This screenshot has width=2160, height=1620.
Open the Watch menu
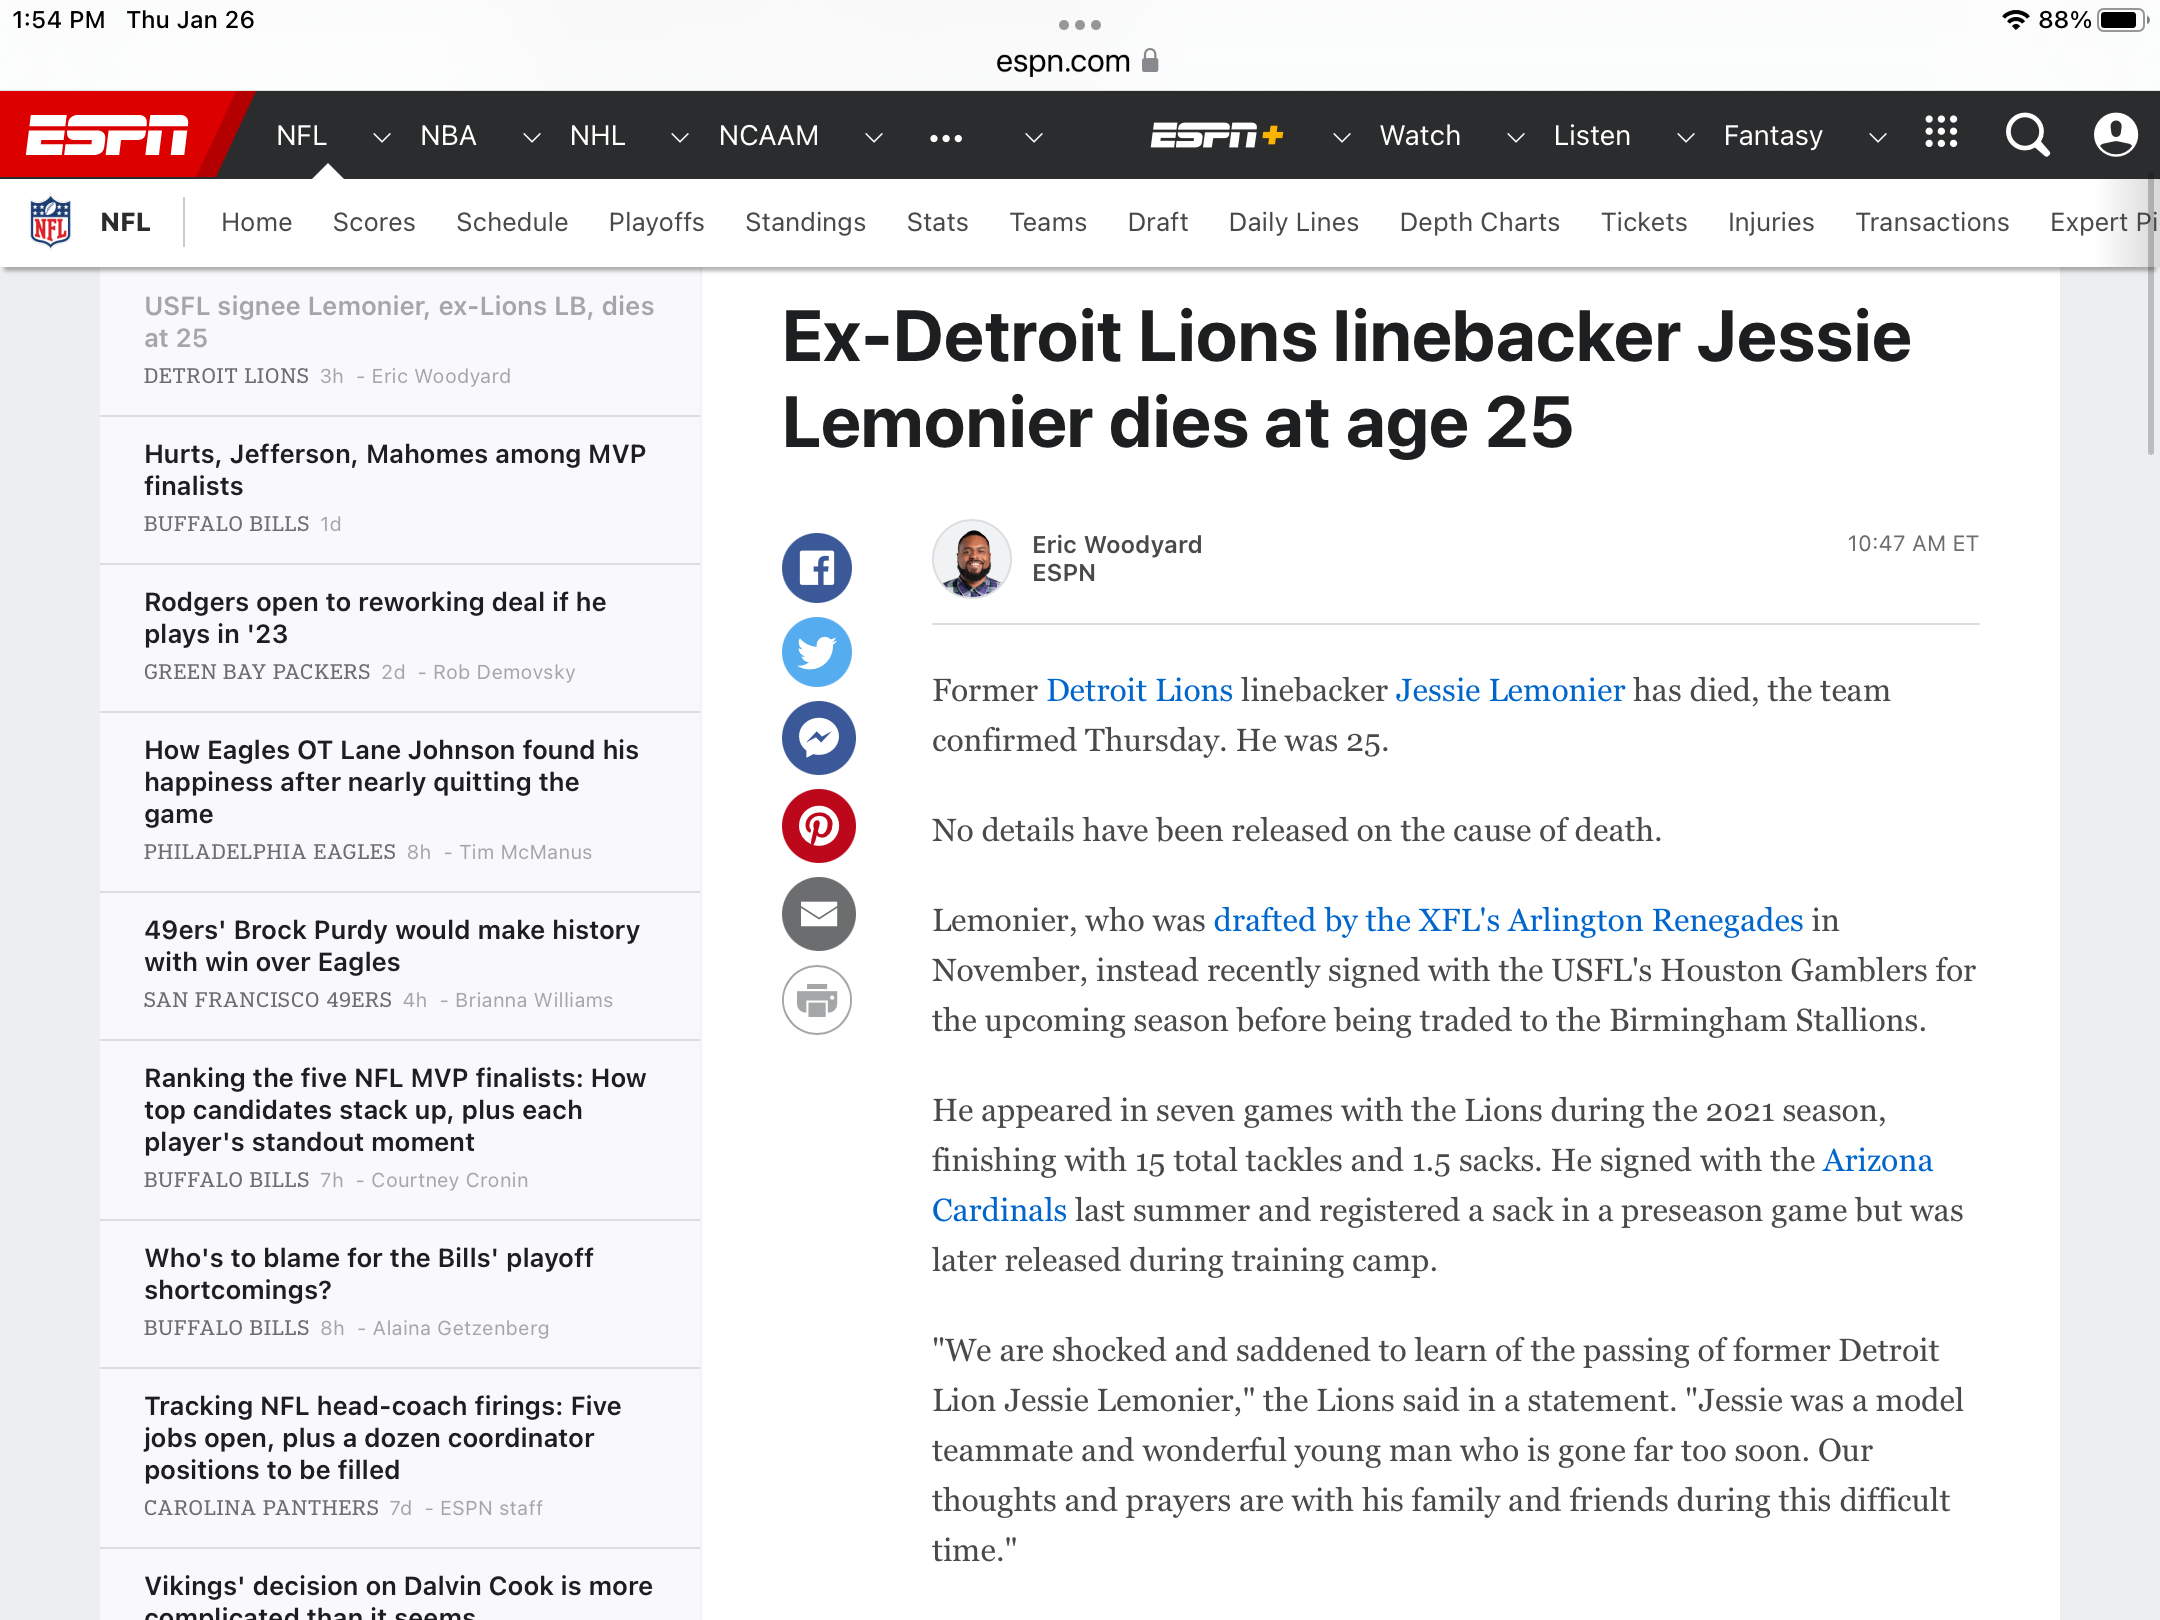pyautogui.click(x=1420, y=135)
